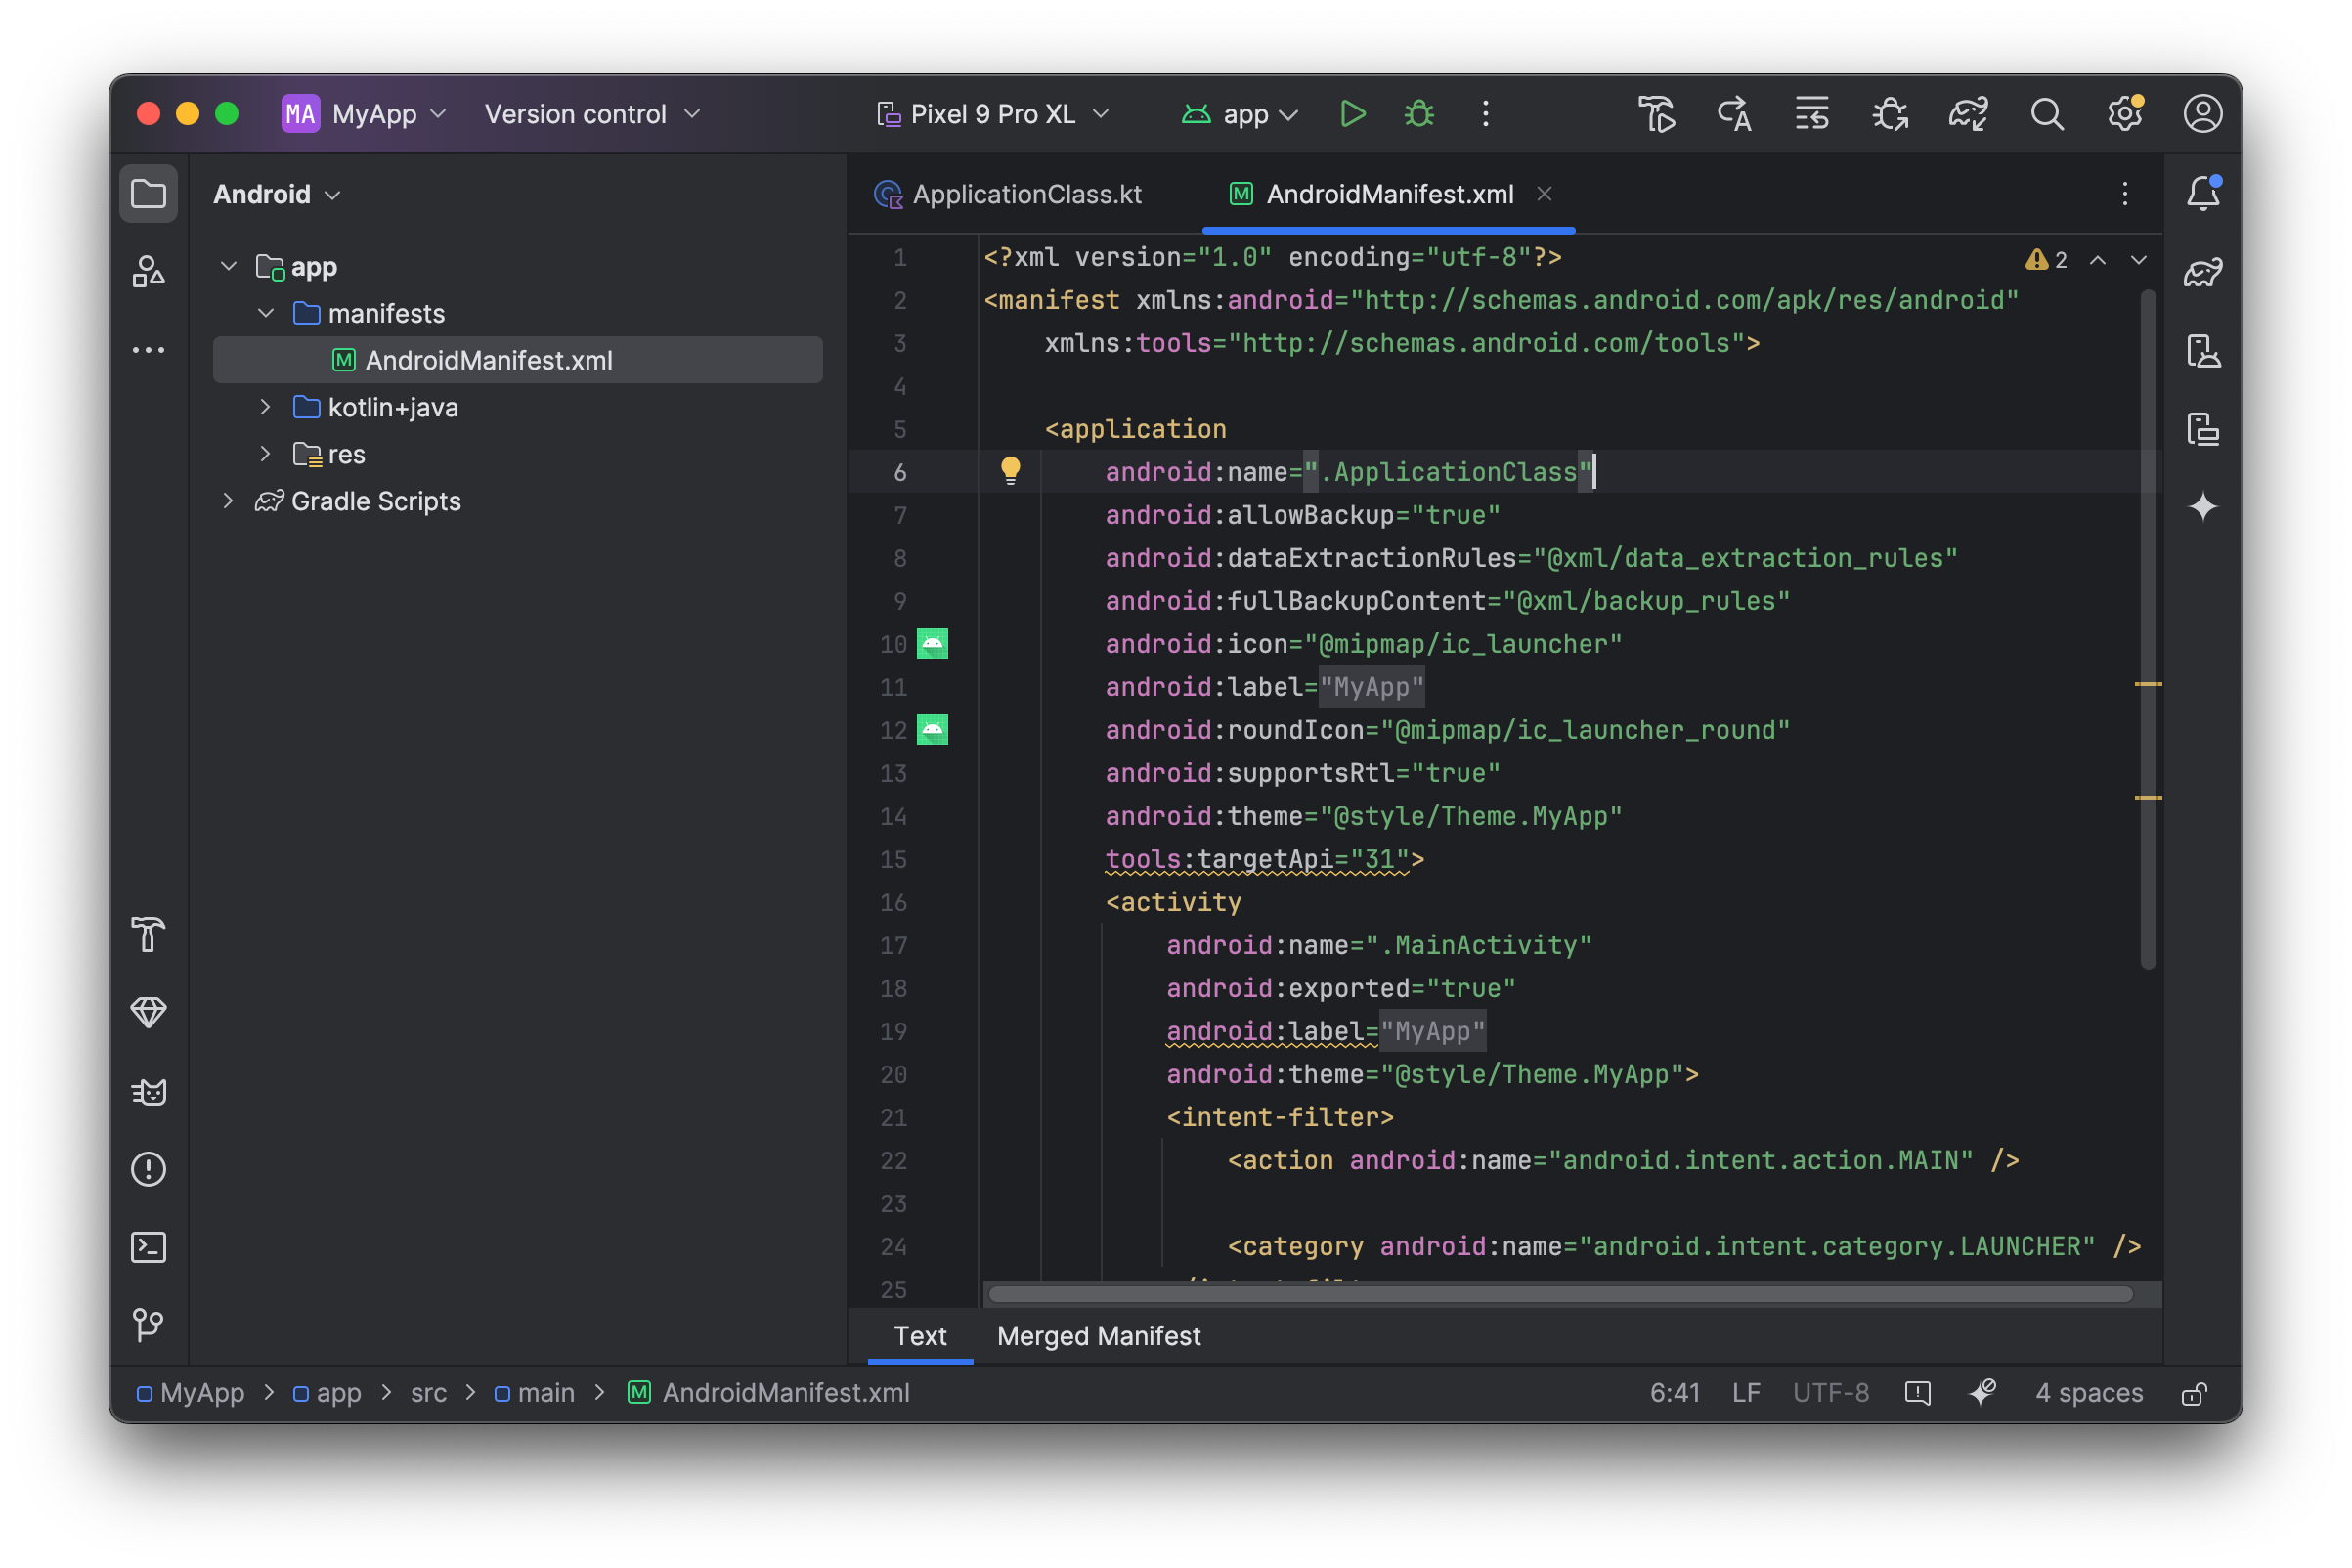Click Sync Project with Gradle Files icon
The image size is (2352, 1568).
[x=1967, y=114]
